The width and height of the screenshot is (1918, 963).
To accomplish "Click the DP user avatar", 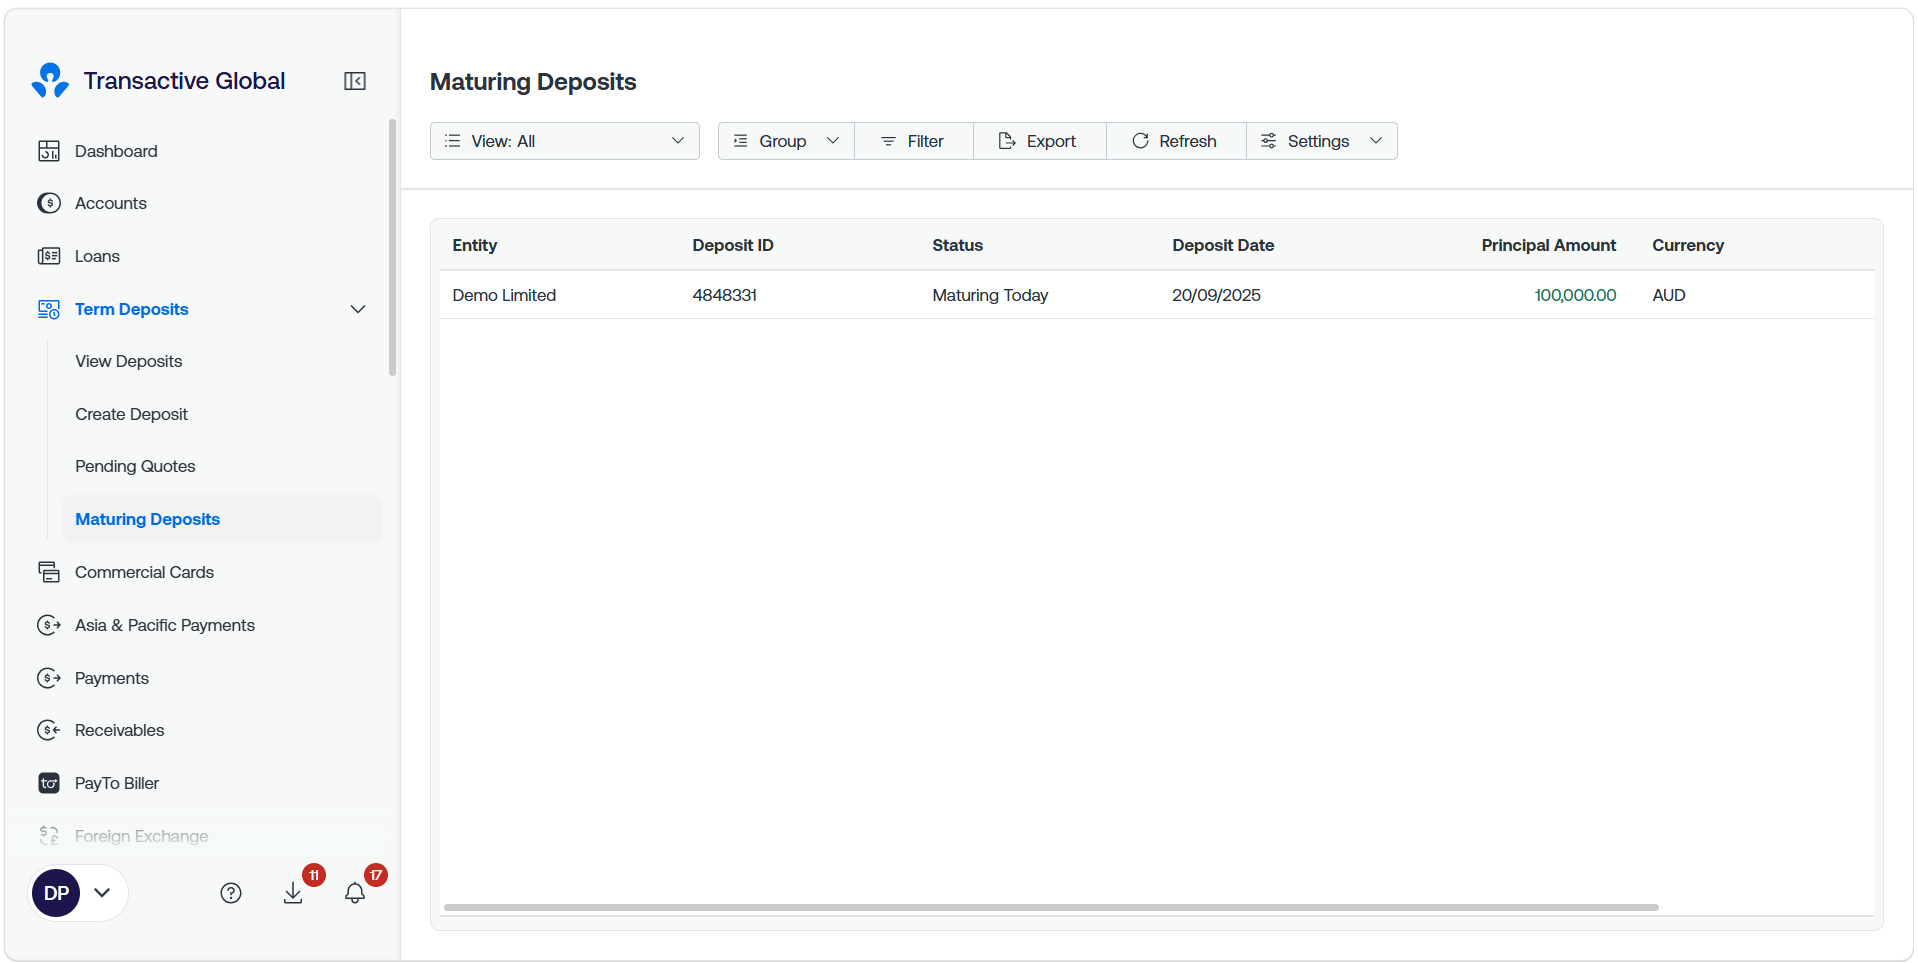I will (x=56, y=893).
